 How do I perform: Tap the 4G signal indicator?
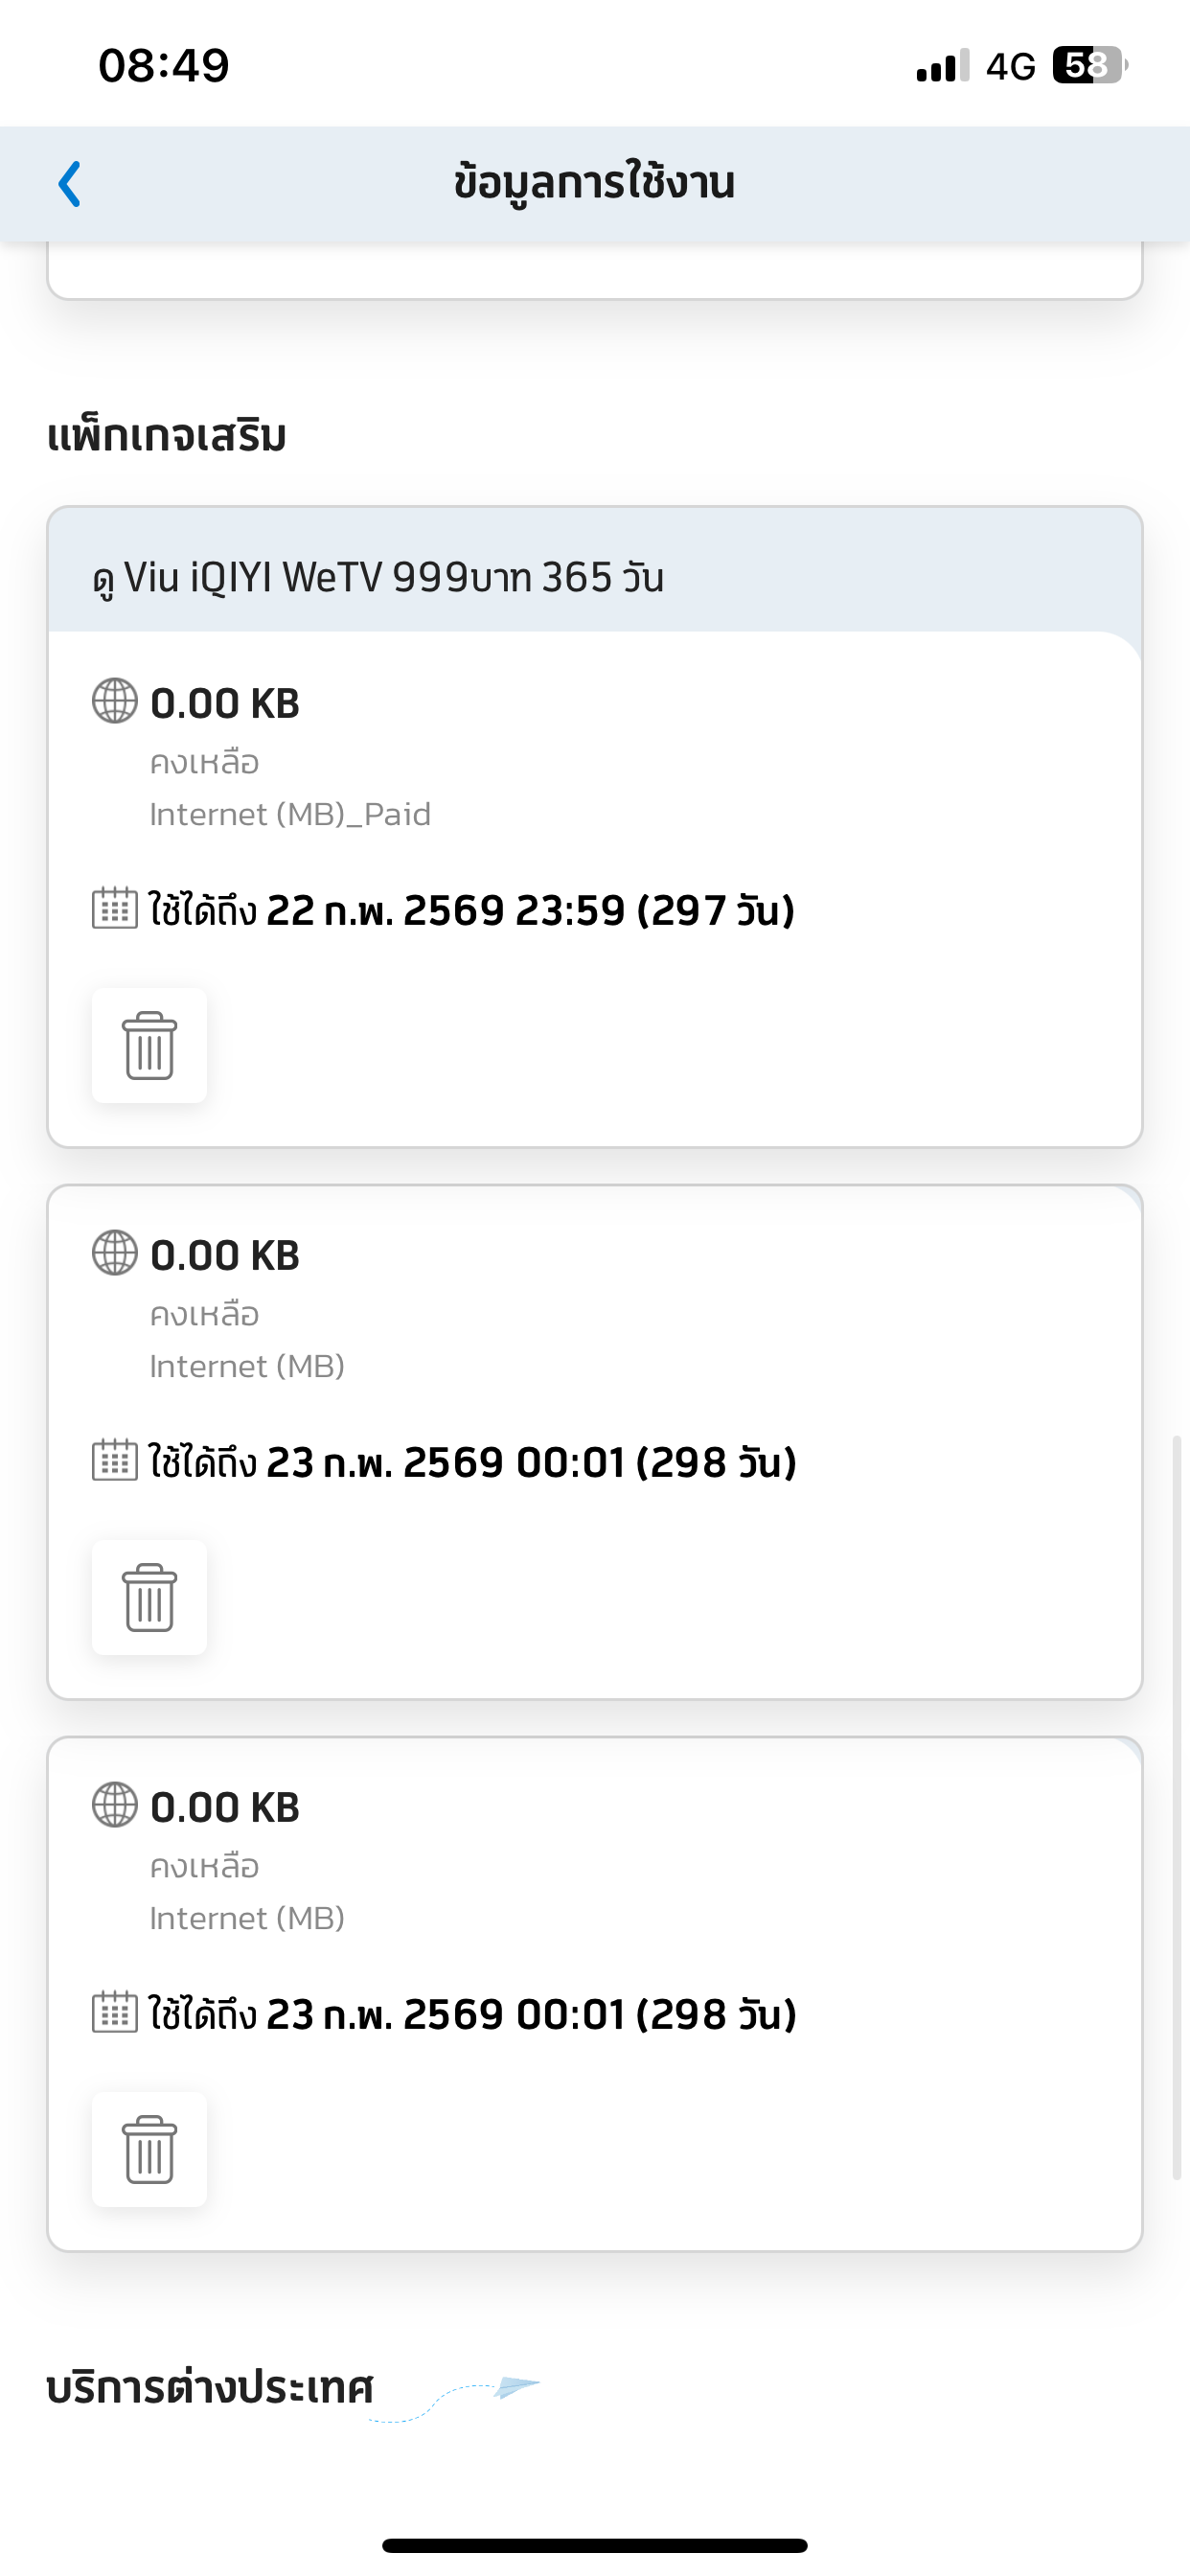click(1010, 66)
